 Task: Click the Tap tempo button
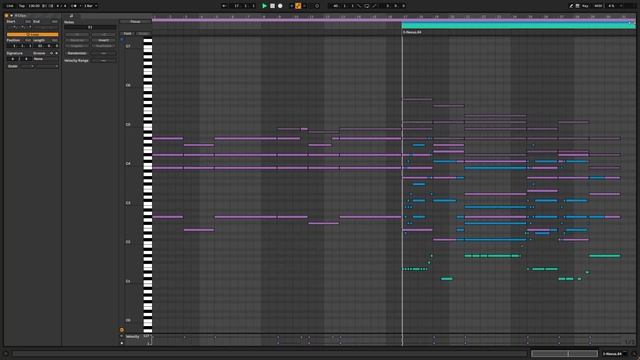[22, 6]
